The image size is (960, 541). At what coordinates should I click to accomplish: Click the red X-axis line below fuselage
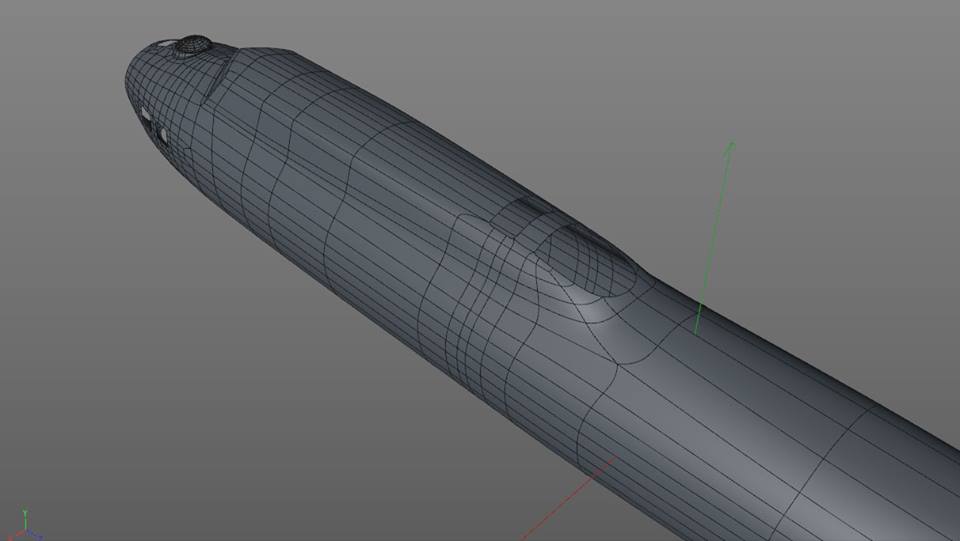(x=569, y=498)
